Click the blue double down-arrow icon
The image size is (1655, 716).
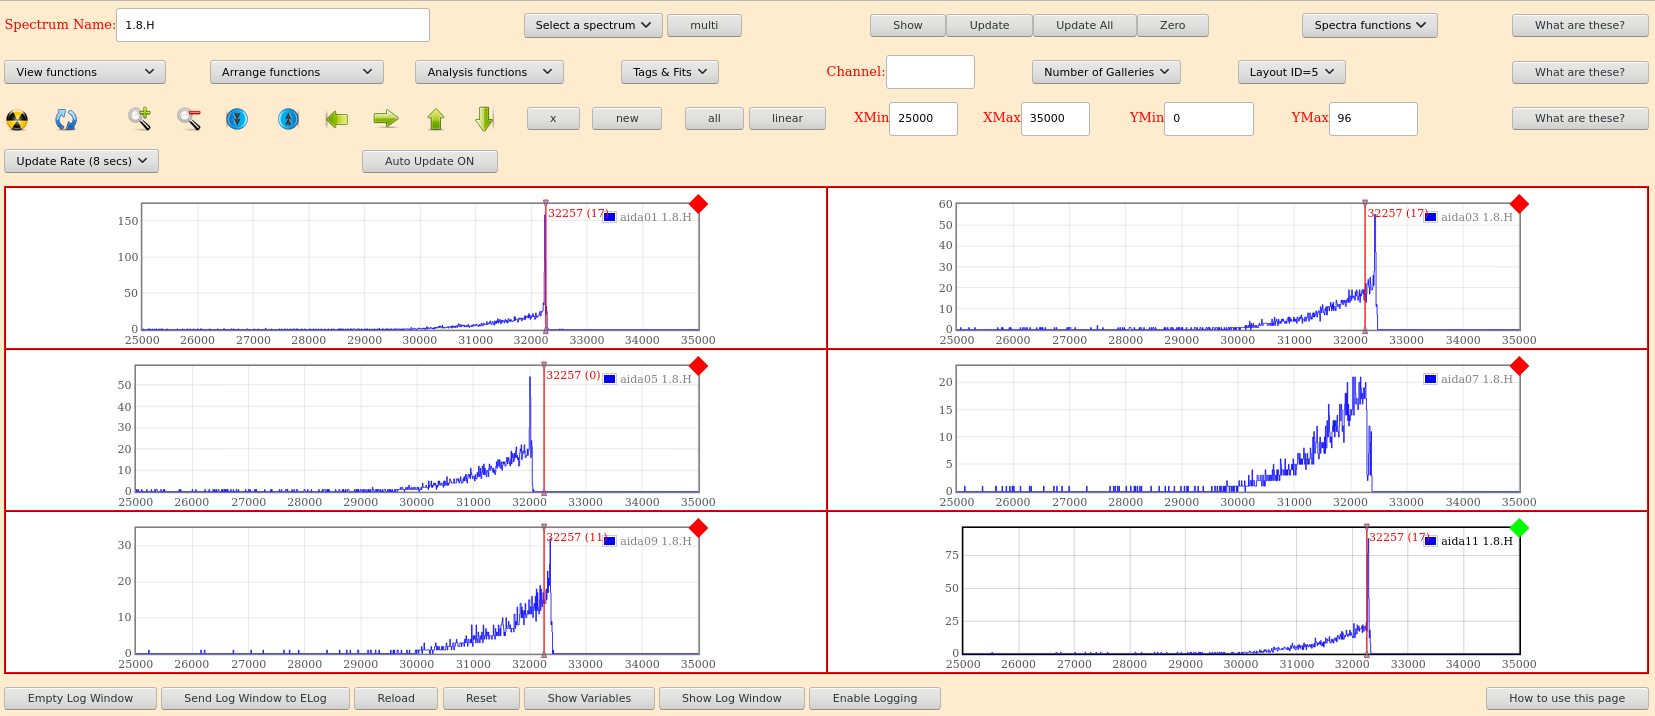(237, 119)
